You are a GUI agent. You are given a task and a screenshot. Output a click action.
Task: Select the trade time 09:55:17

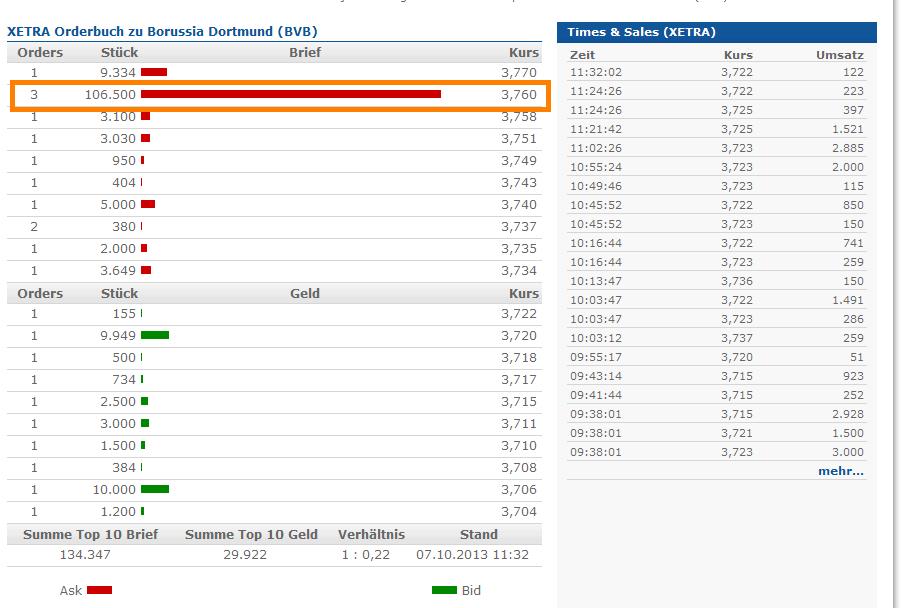tap(596, 357)
